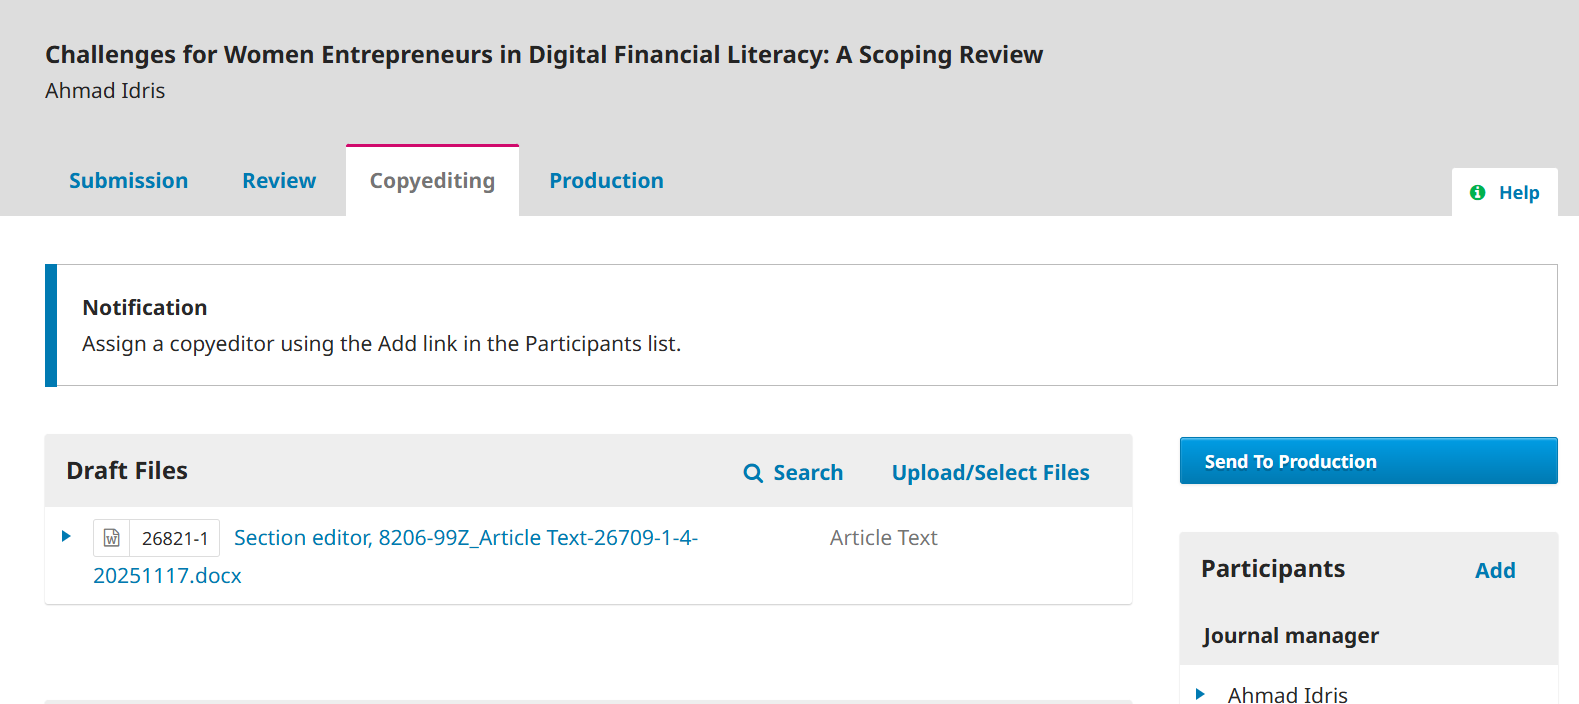Click the Search text link in Draft Files
The height and width of the screenshot is (704, 1579).
[807, 473]
